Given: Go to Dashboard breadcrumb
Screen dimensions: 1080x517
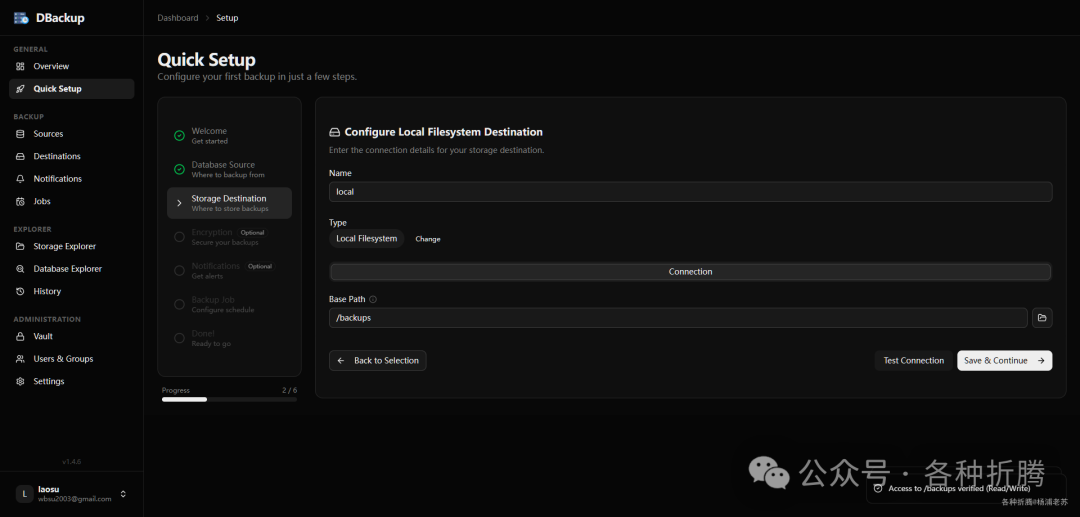Looking at the screenshot, I should tap(178, 18).
